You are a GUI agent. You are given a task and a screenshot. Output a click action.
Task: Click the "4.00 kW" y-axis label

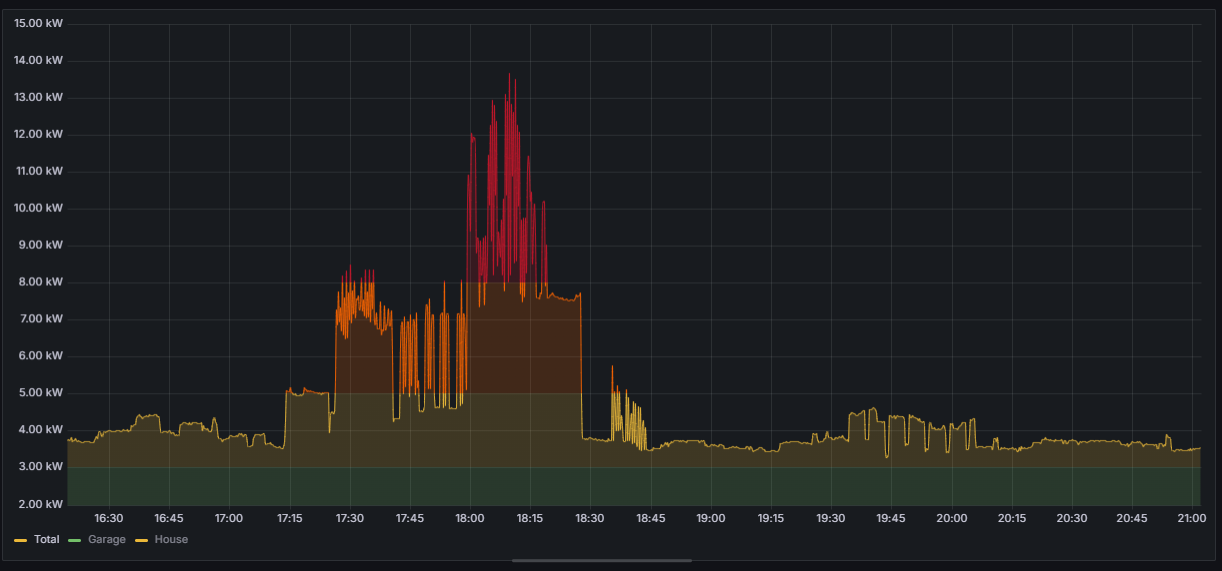point(41,430)
